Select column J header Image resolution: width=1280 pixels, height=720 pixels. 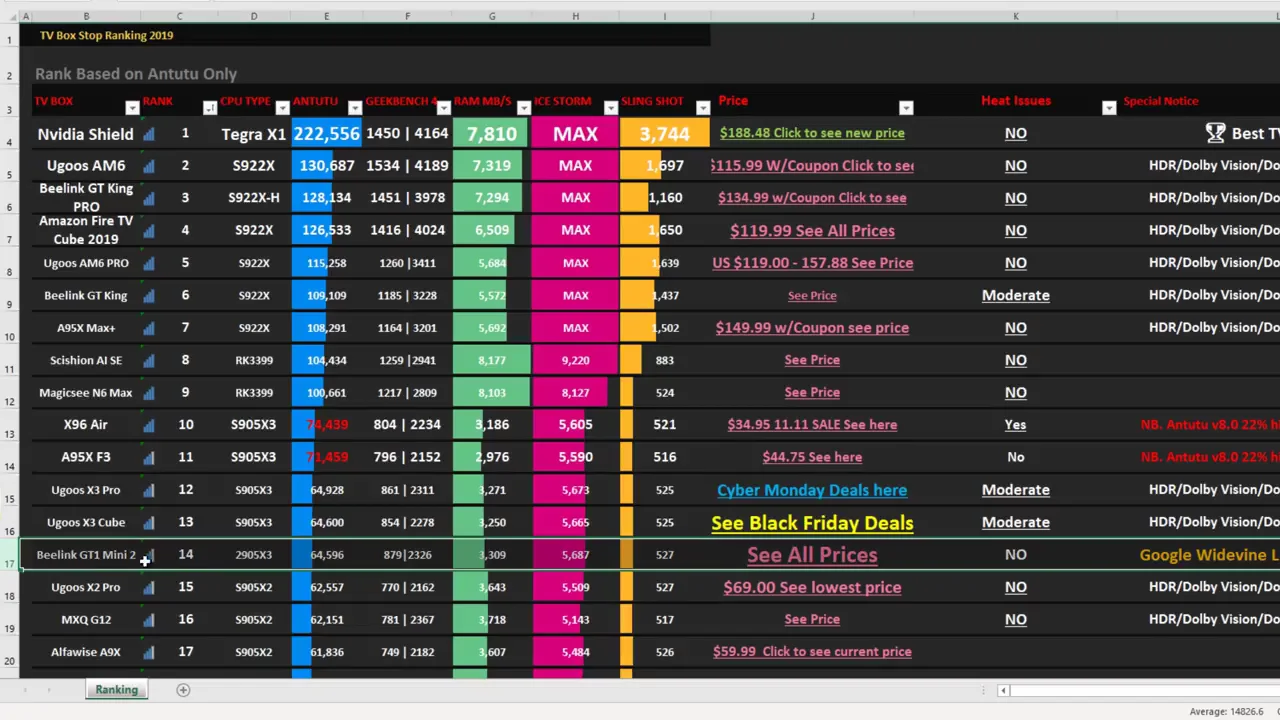coord(812,16)
